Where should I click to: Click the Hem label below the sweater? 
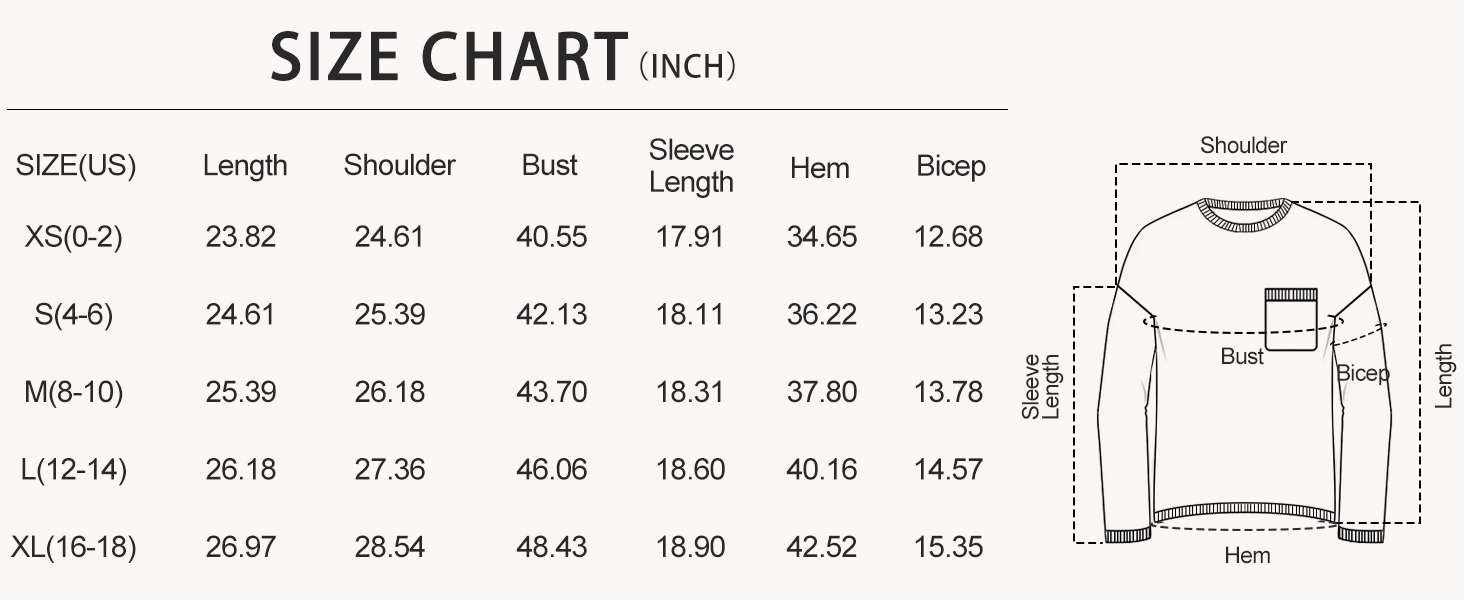(x=1247, y=555)
